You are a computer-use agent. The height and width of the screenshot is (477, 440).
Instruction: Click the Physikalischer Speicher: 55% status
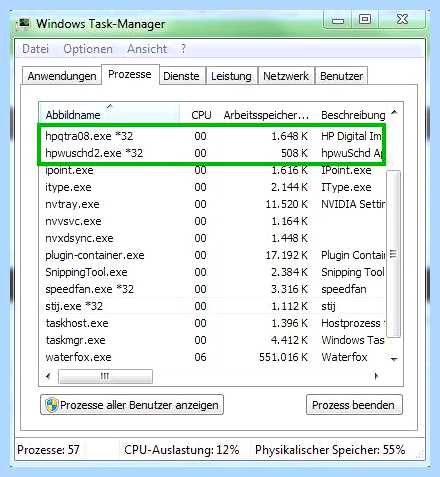pyautogui.click(x=330, y=450)
